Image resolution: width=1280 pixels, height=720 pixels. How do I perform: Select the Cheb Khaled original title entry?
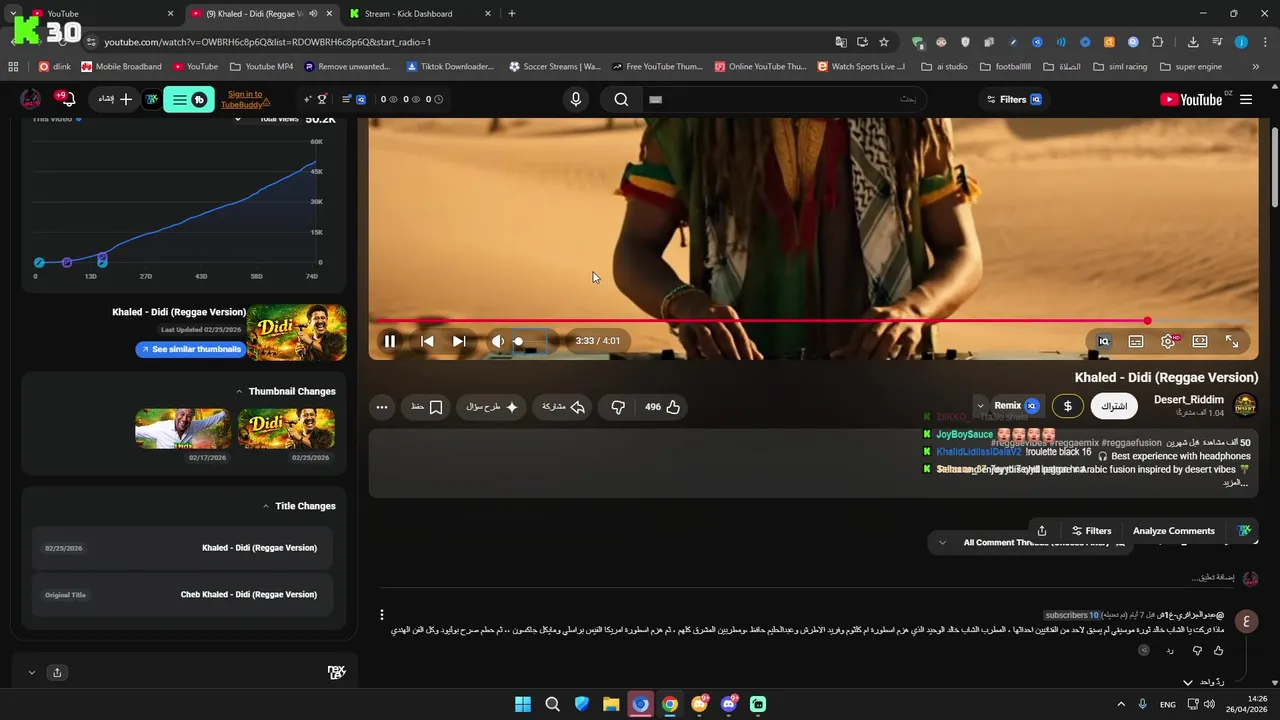coord(183,594)
